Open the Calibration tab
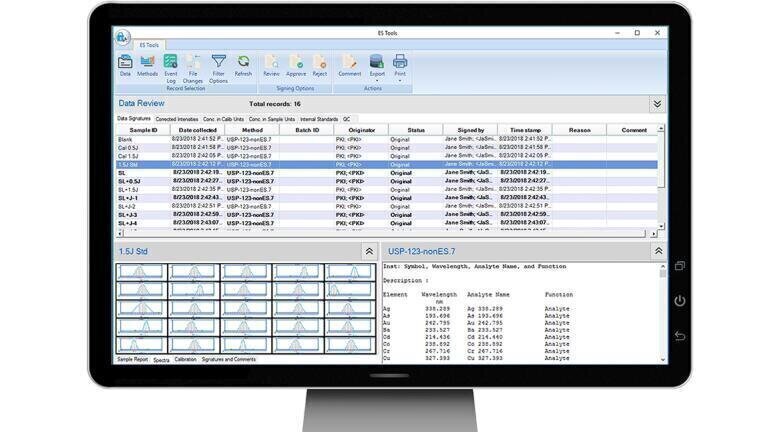The width and height of the screenshot is (768, 432). click(185, 360)
